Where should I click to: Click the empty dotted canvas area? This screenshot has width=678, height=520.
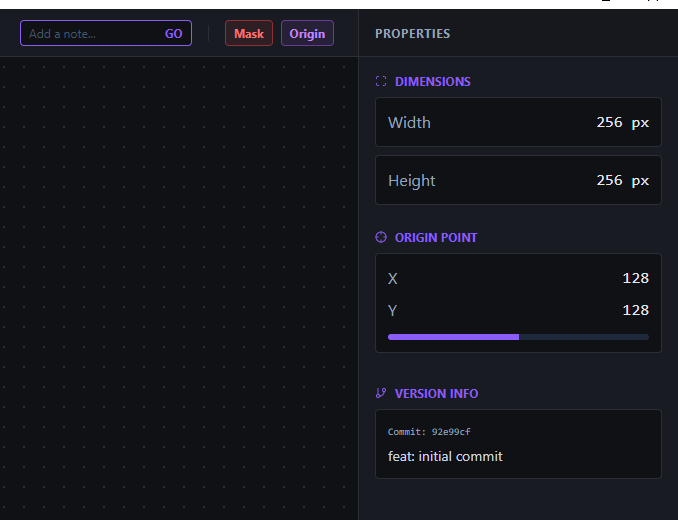click(180, 280)
